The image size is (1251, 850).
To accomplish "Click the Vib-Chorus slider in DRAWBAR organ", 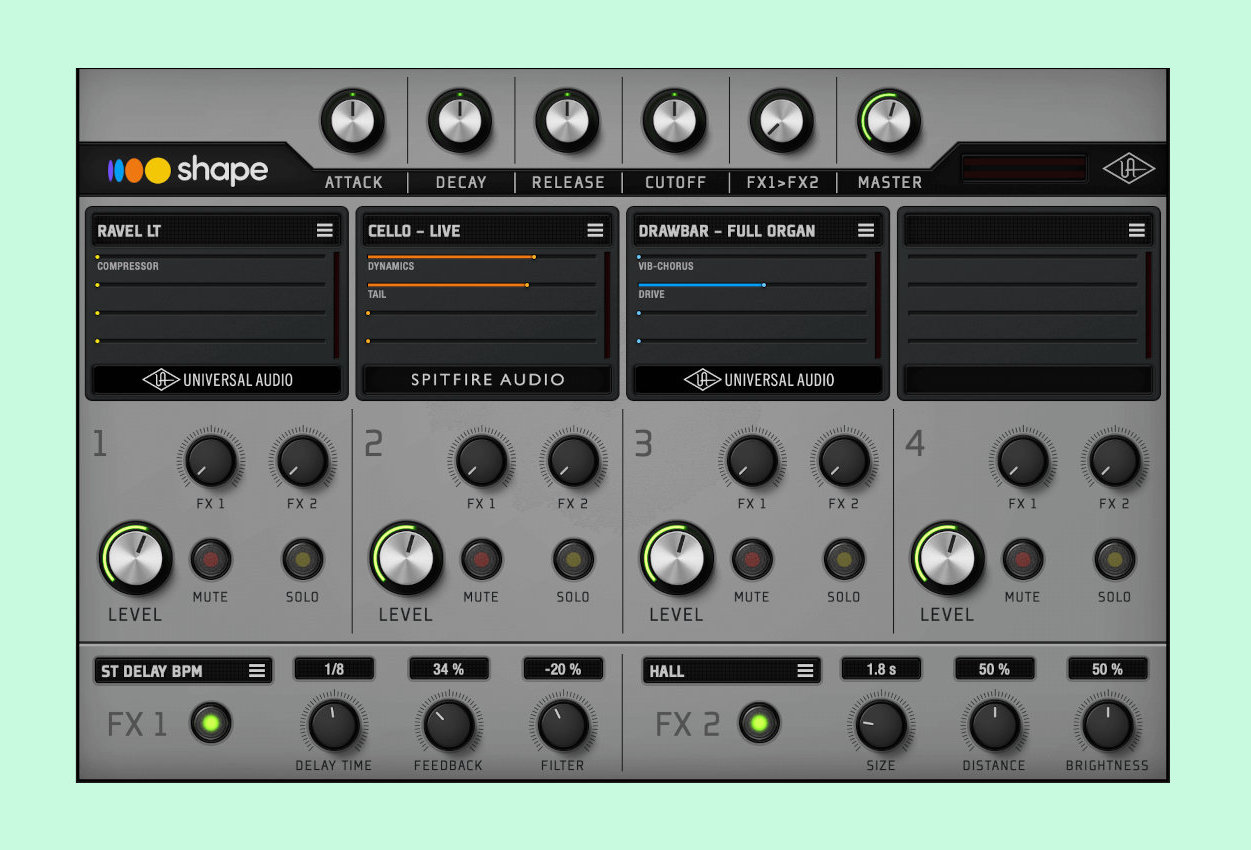I will click(x=752, y=257).
